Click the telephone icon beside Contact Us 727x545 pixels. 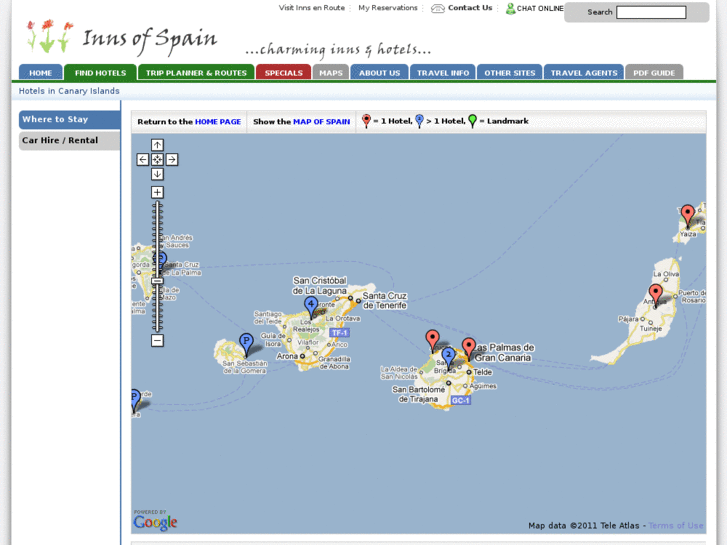click(438, 8)
